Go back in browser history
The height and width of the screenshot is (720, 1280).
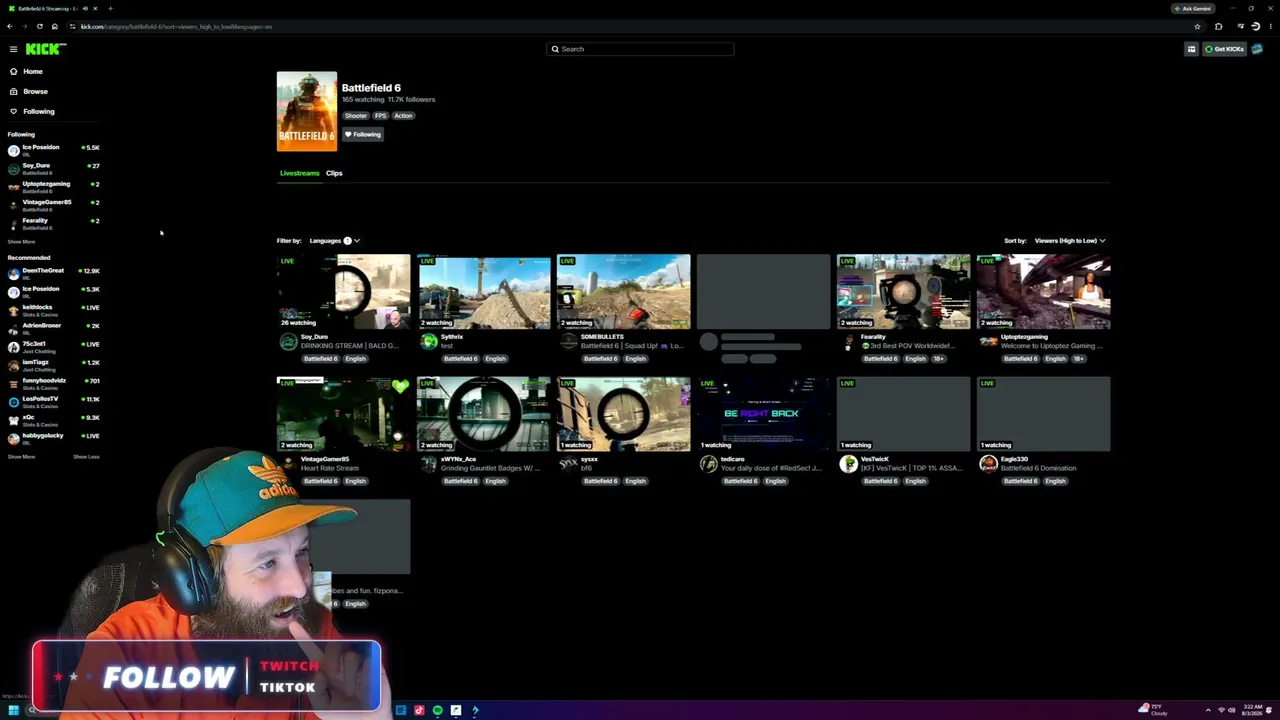tap(10, 27)
